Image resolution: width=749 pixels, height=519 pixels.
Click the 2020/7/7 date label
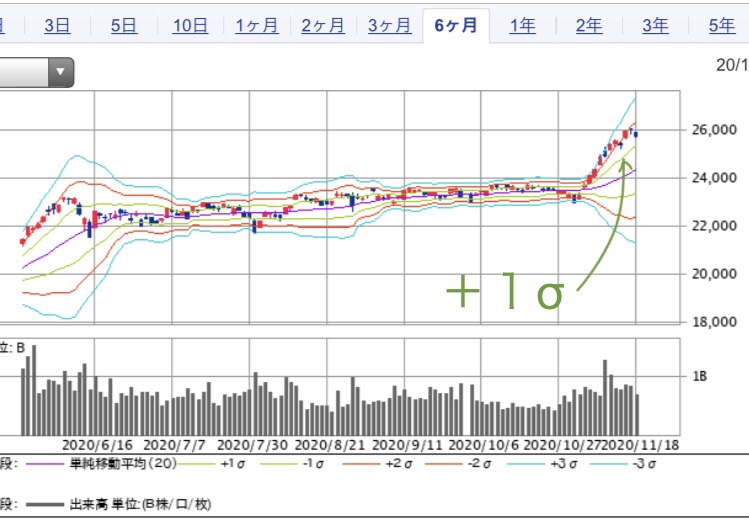click(x=174, y=445)
